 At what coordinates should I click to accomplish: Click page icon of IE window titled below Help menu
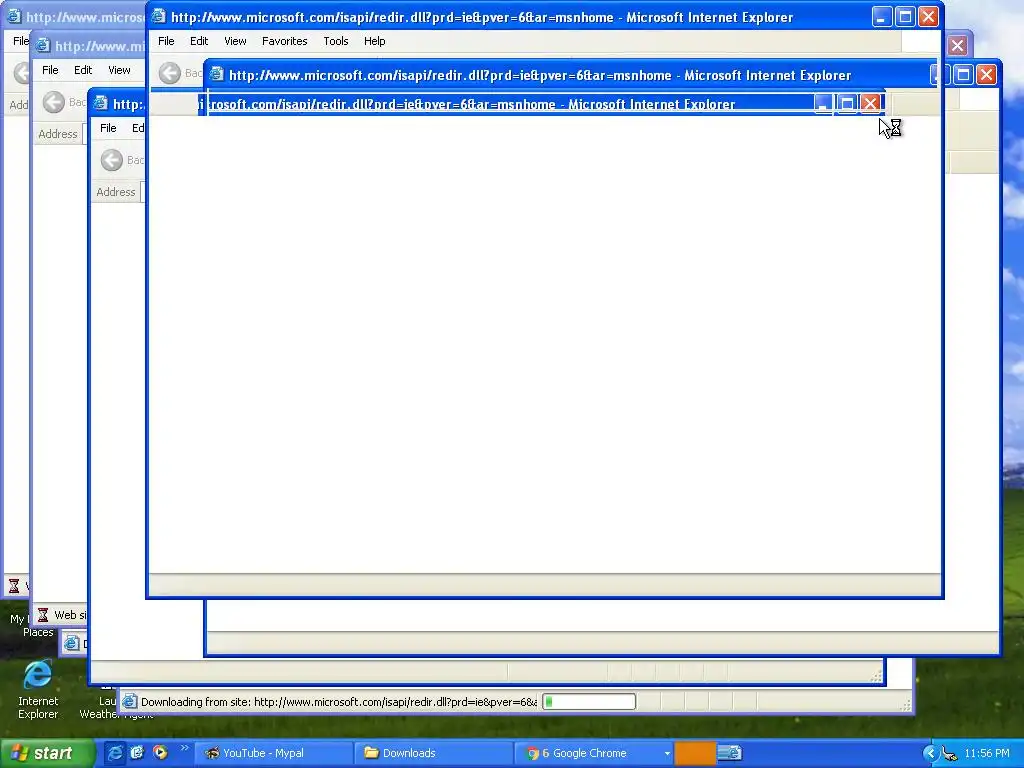click(217, 74)
